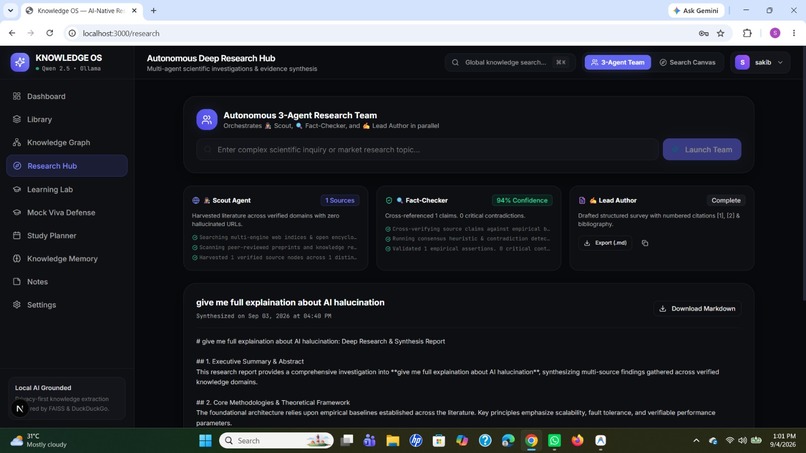Open the Chrome three-dot menu
The image size is (806, 453).
point(794,33)
